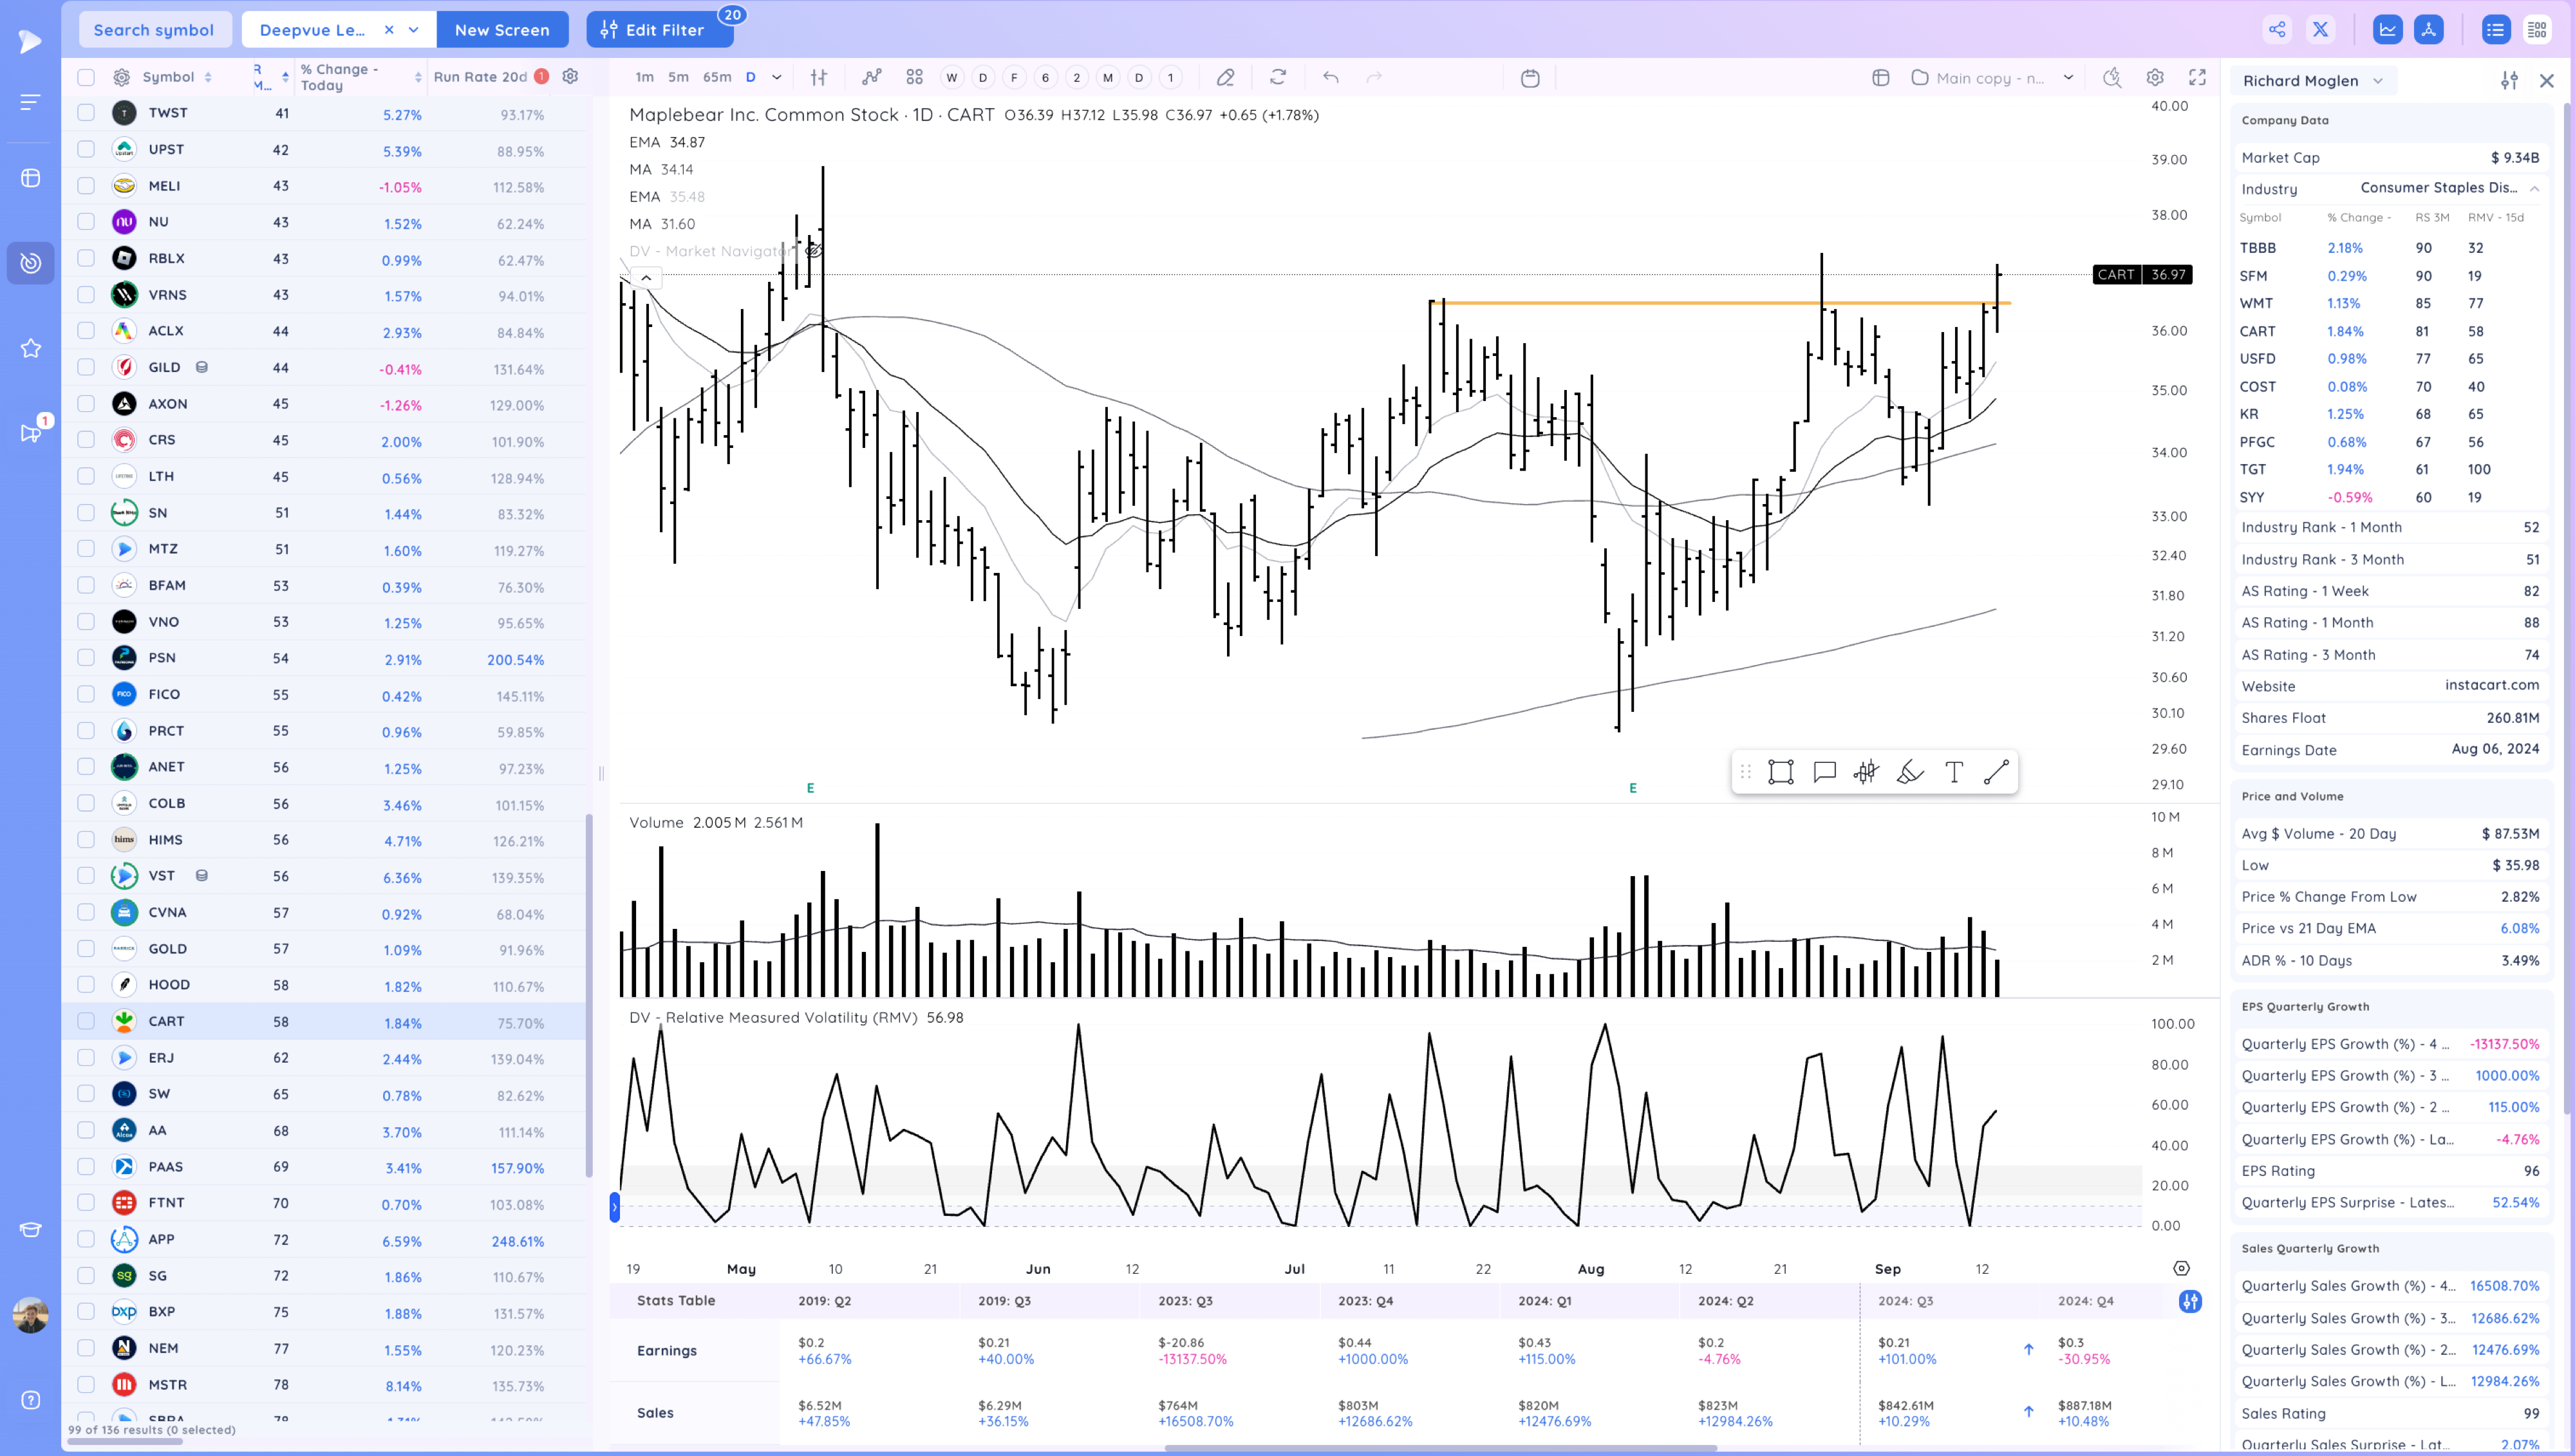Click the undo arrow in chart toolbar
The image size is (2575, 1456).
[x=1330, y=78]
